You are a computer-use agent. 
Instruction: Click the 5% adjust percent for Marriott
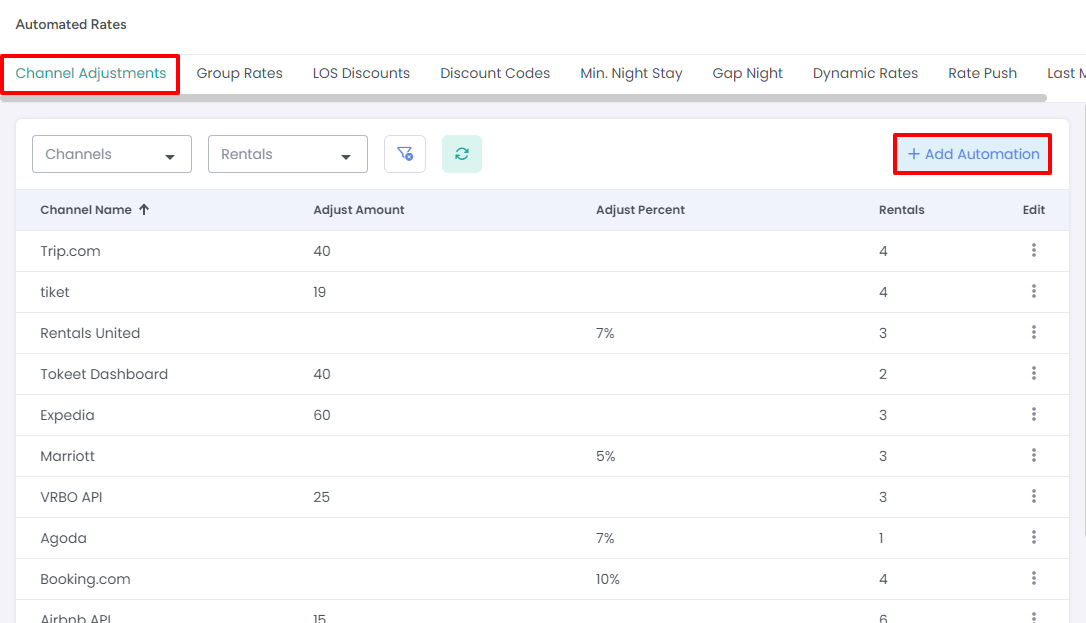click(x=605, y=456)
